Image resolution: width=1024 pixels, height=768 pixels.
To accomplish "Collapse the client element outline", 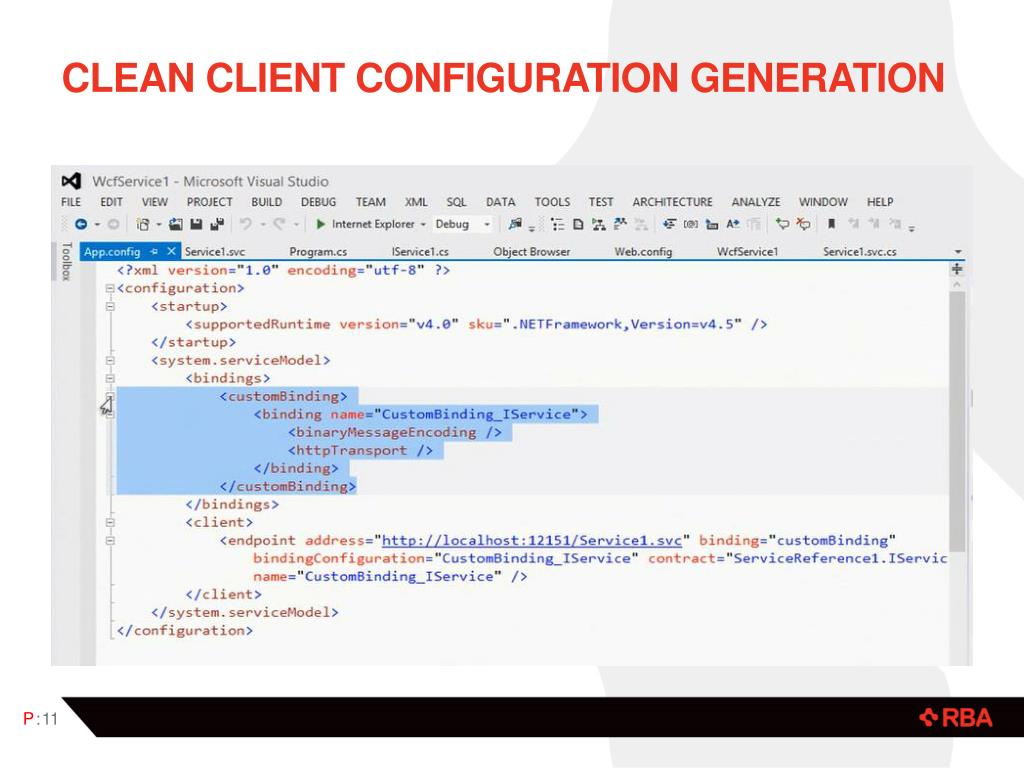I will pyautogui.click(x=110, y=522).
